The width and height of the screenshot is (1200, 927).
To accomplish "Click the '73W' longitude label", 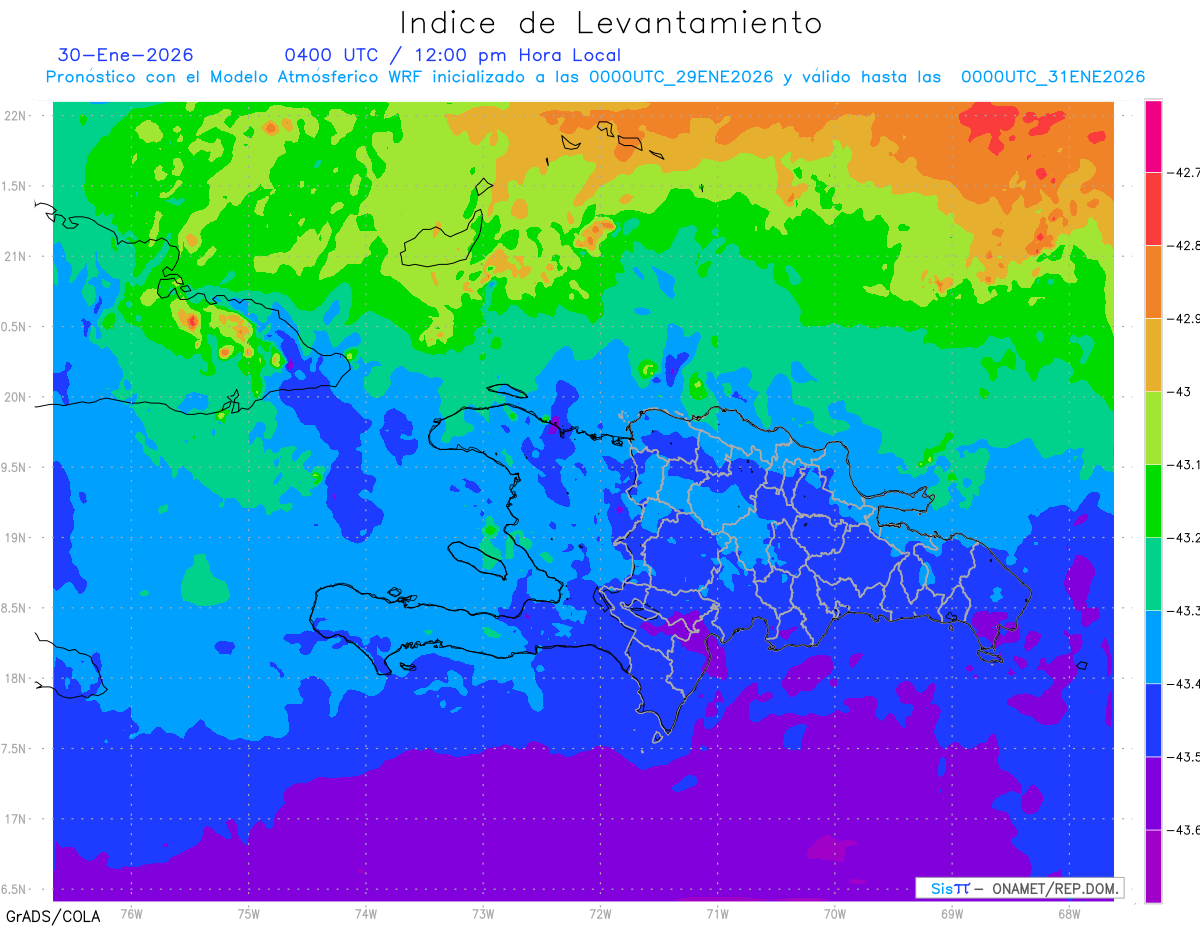I will [483, 913].
